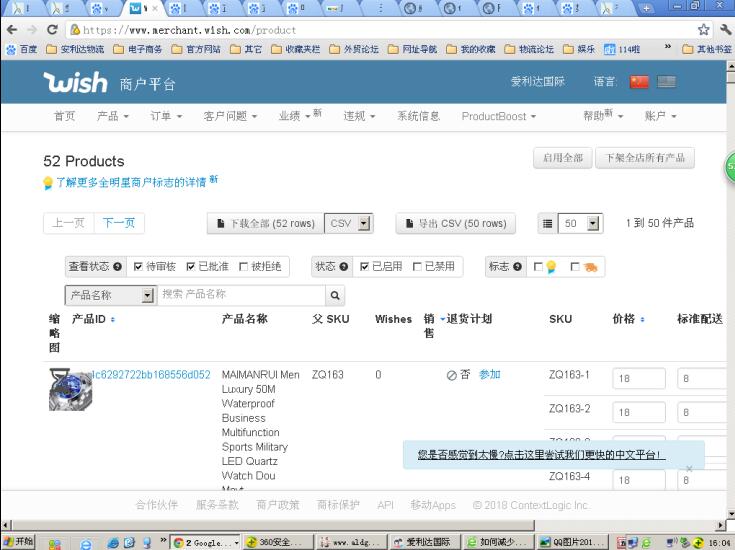Click the MAIMANRUI watch product thumbnail
735x550 pixels.
(70, 390)
